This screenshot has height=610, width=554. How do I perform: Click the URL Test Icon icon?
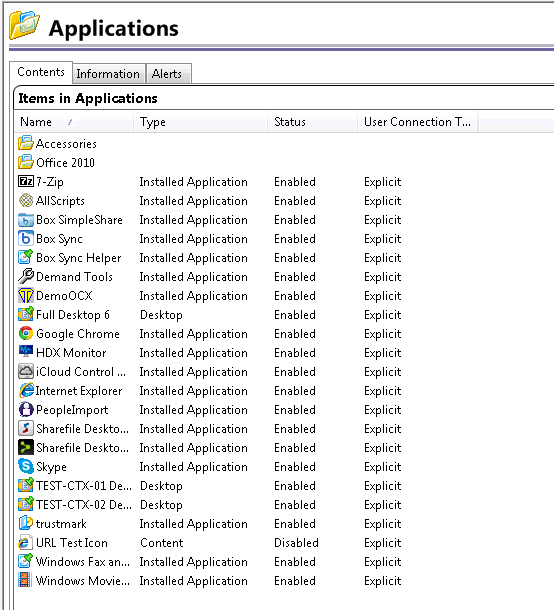26,542
